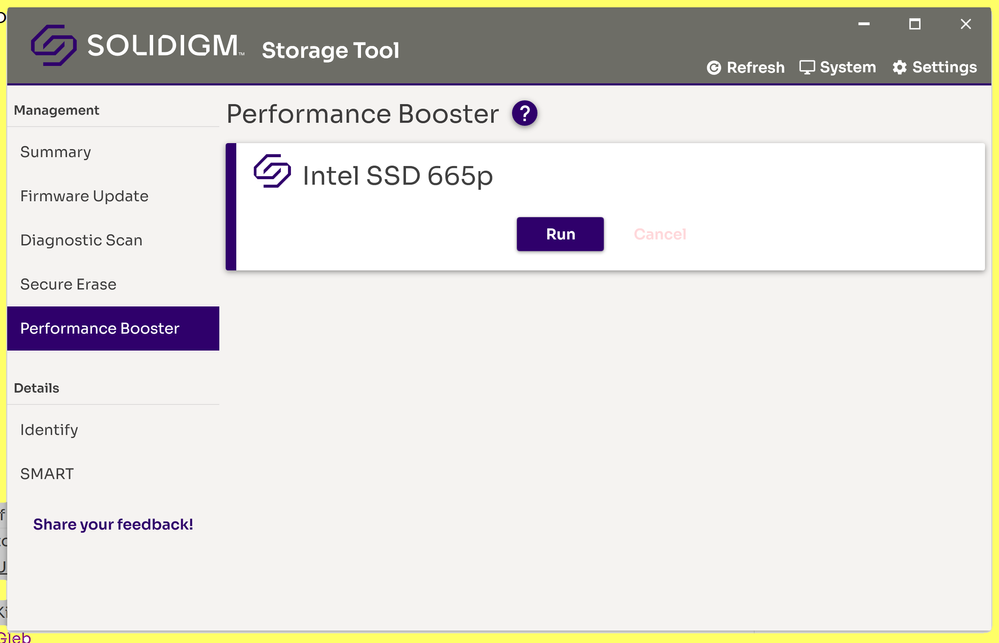Click the greyed-out Cancel button
999x643 pixels.
[660, 234]
